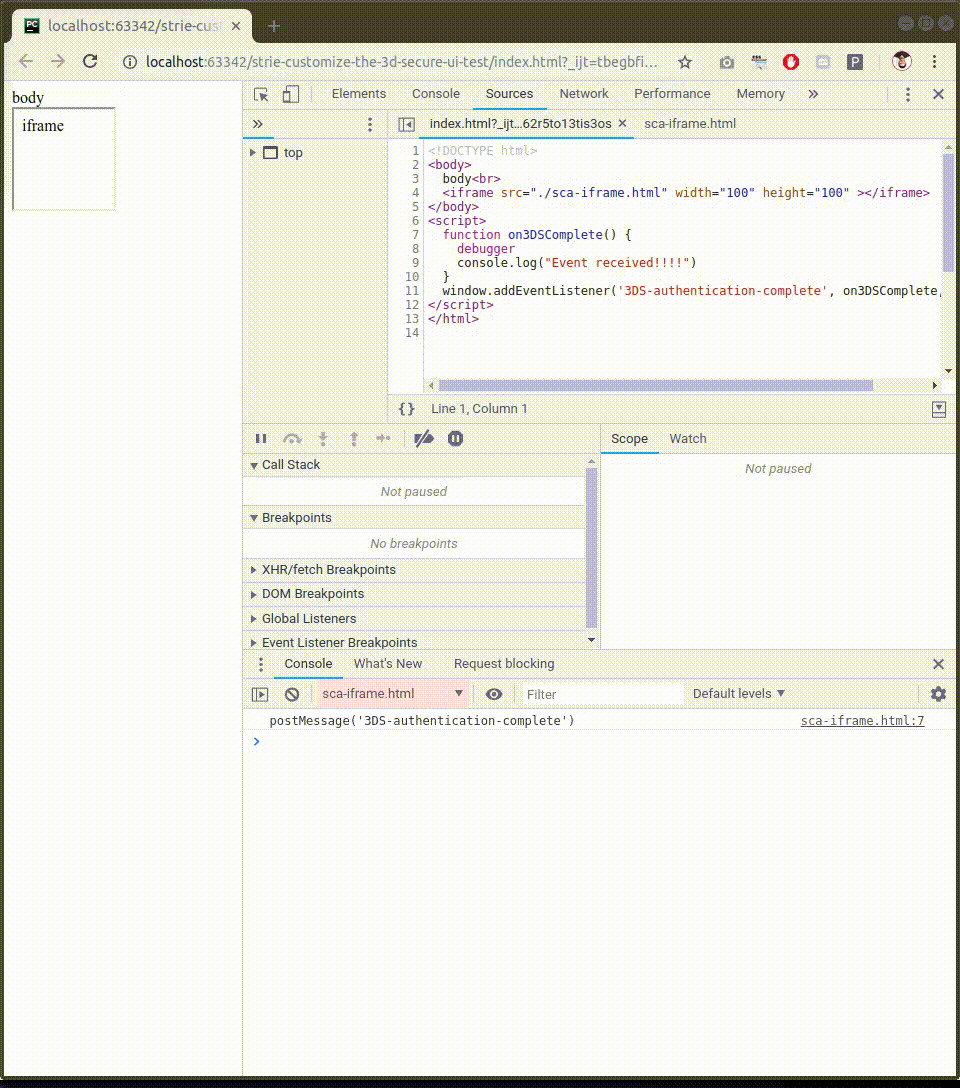960x1088 pixels.
Task: Toggle the file navigator sidebar
Action: click(x=406, y=124)
